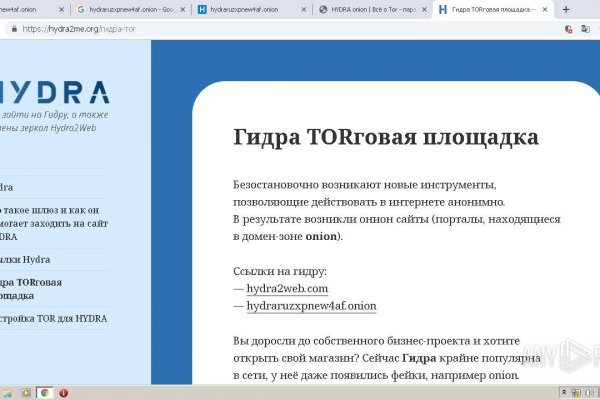Viewport: 600px width, 400px height.
Task: Click the red antivirus icon in the taskbar
Action: [64, 392]
